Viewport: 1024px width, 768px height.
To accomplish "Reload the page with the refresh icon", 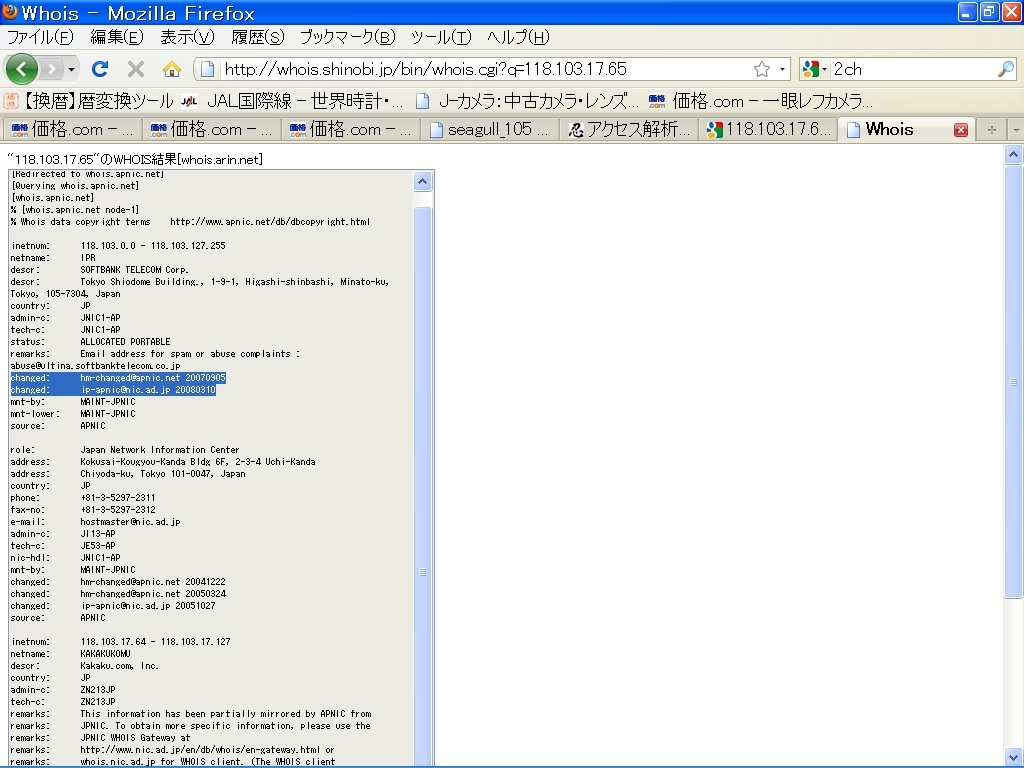I will [99, 69].
